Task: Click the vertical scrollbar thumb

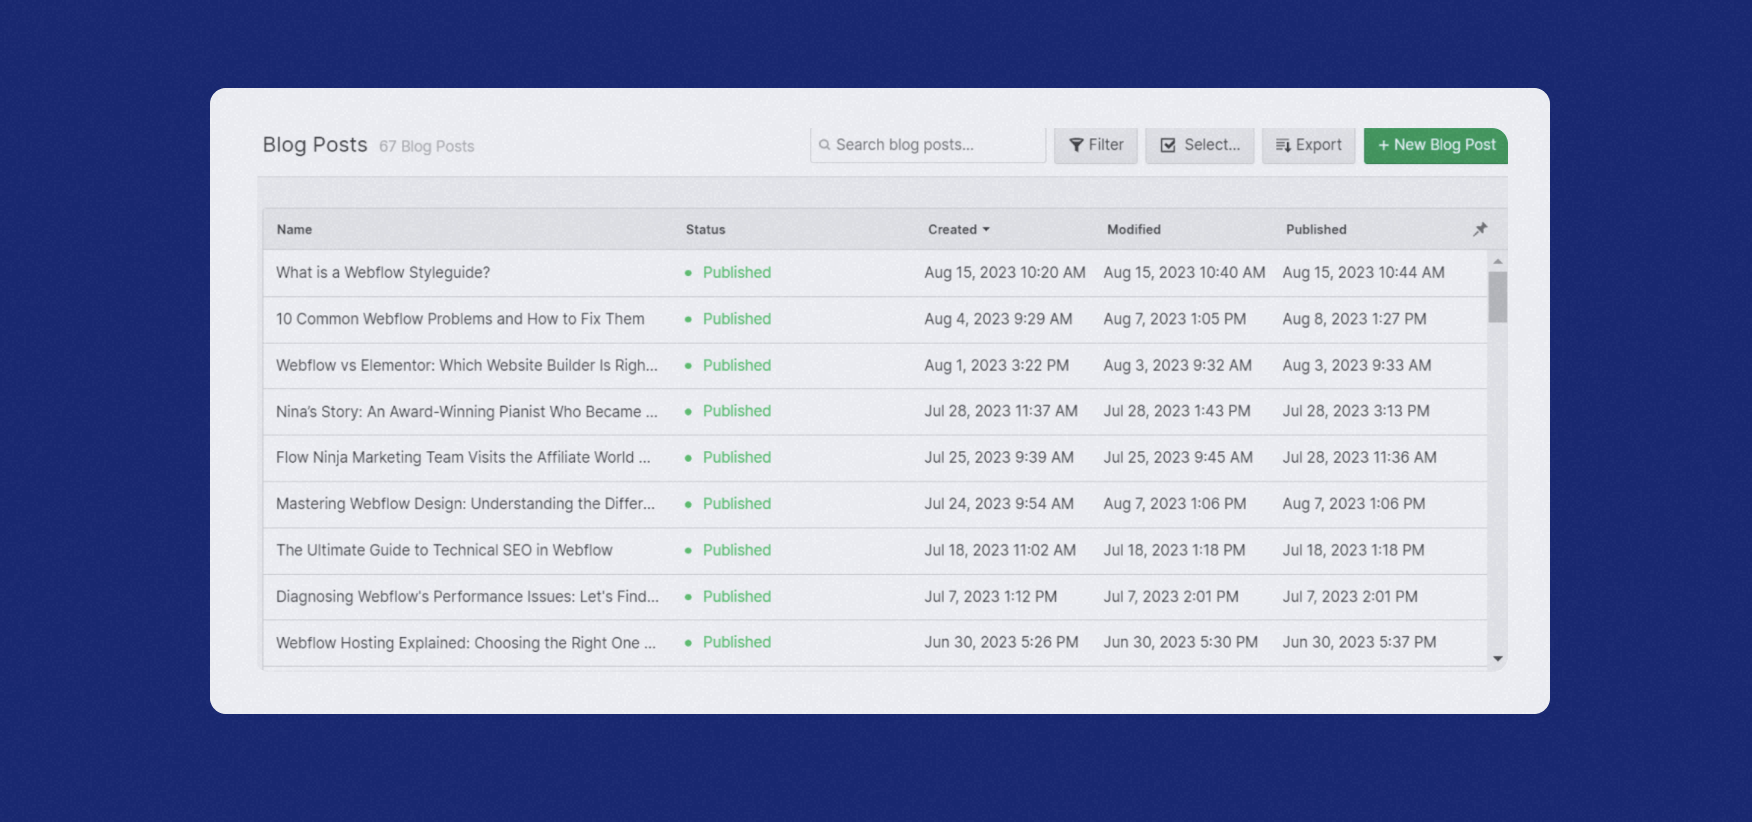Action: pyautogui.click(x=1497, y=296)
